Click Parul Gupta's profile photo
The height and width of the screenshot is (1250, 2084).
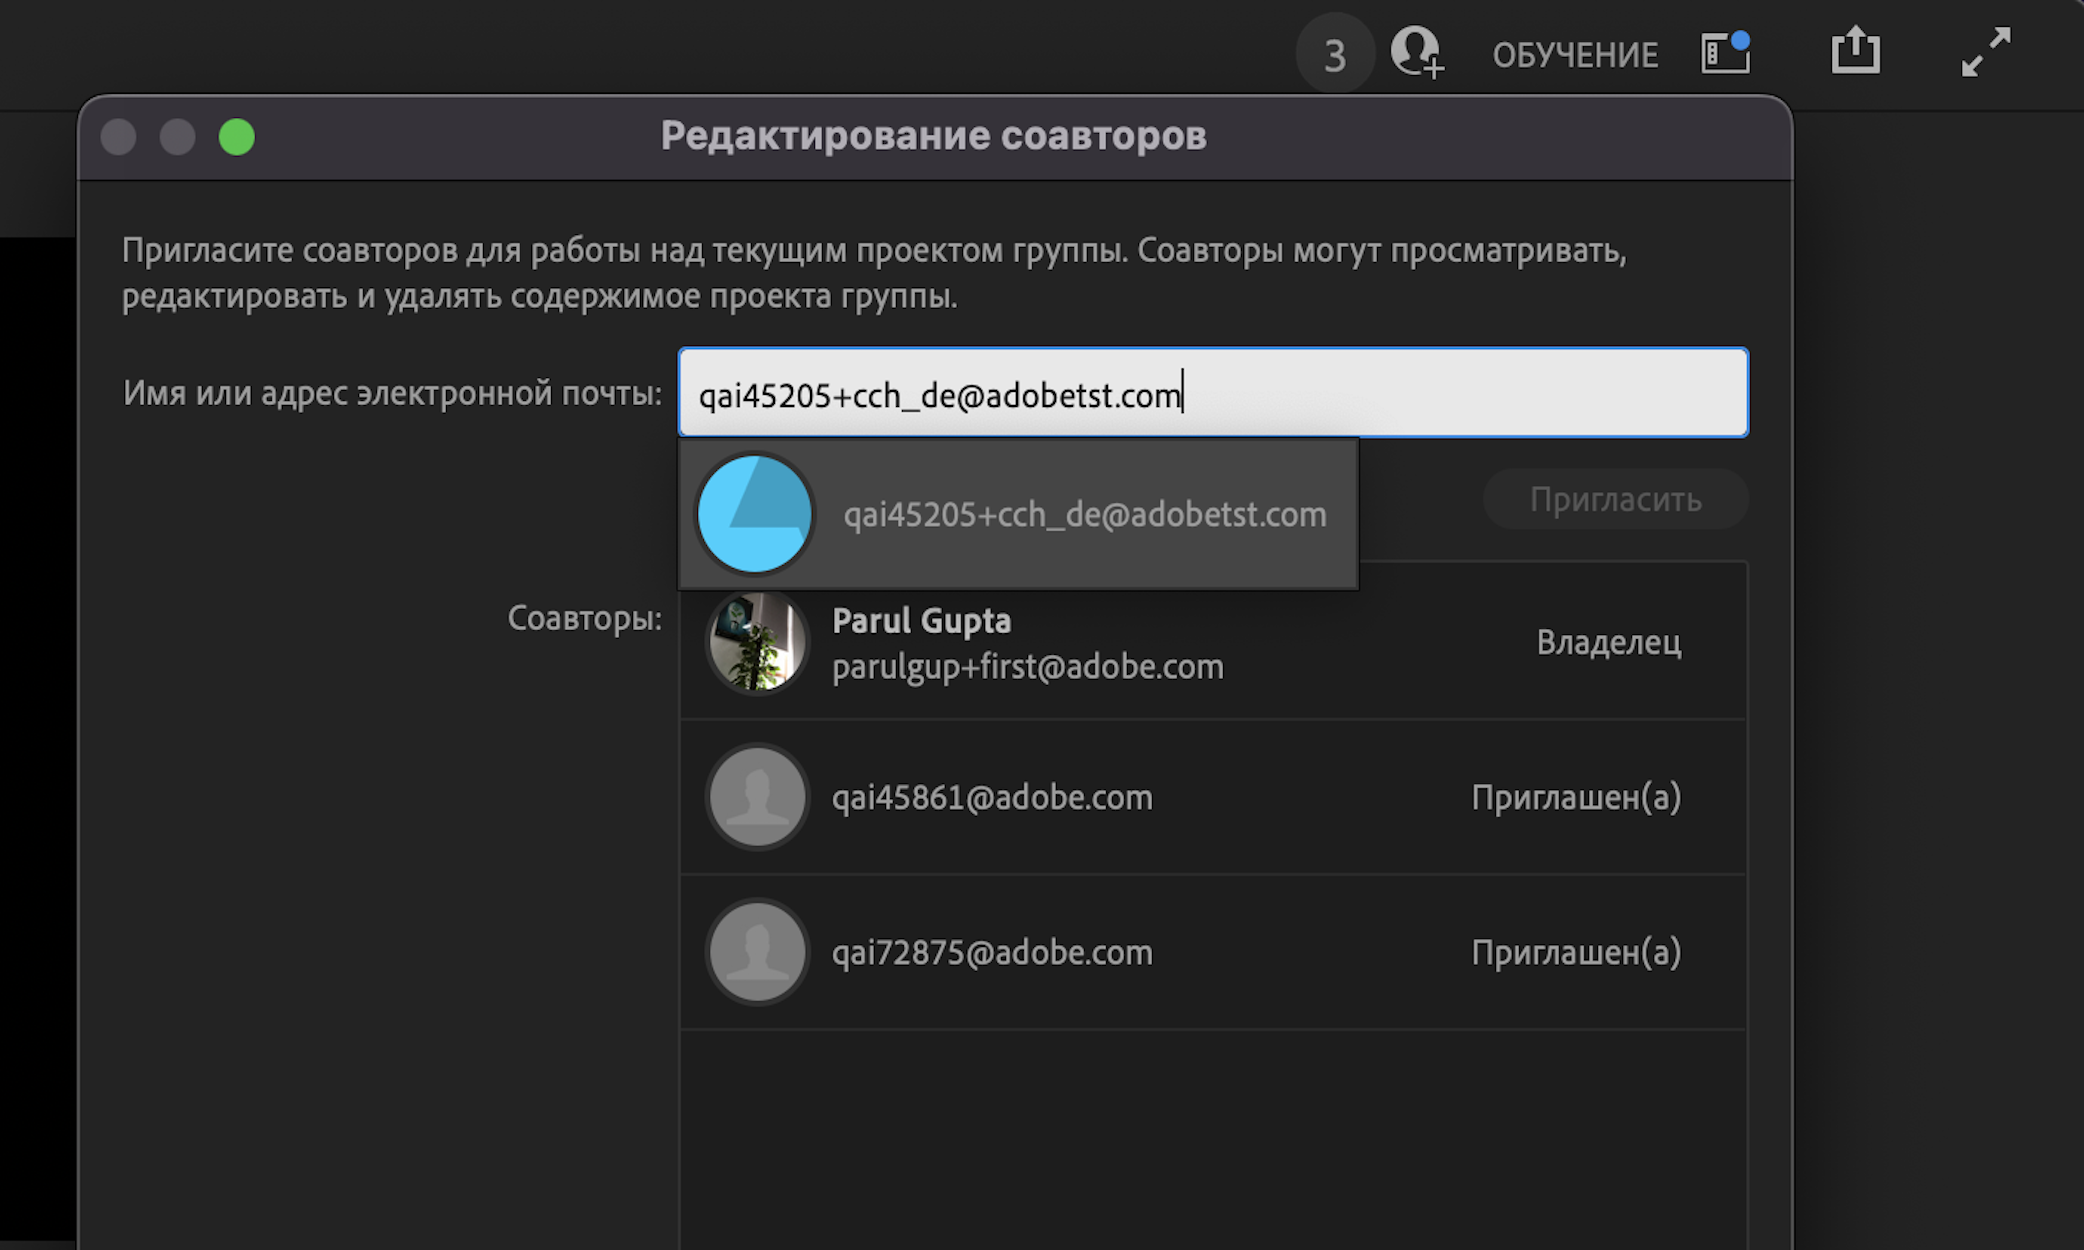[757, 642]
